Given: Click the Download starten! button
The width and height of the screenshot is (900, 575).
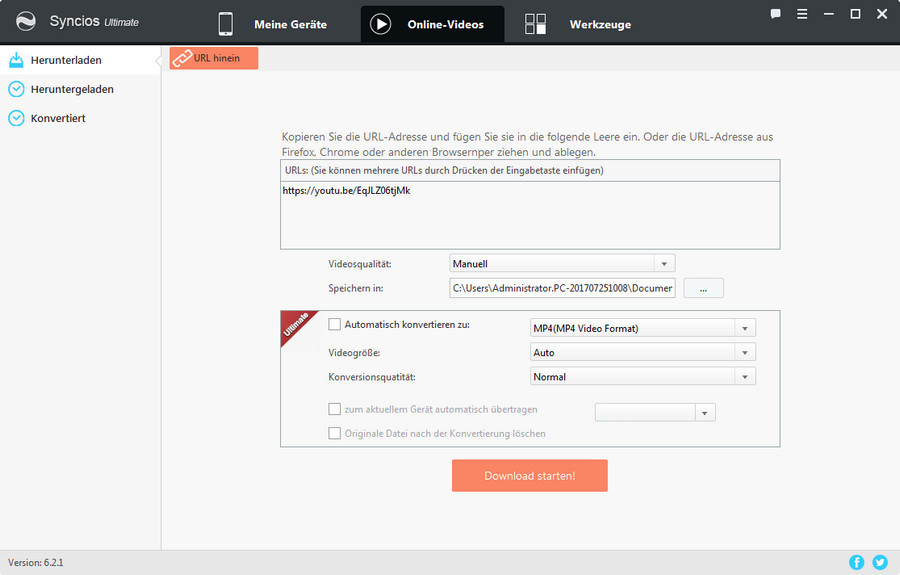Looking at the screenshot, I should point(529,475).
